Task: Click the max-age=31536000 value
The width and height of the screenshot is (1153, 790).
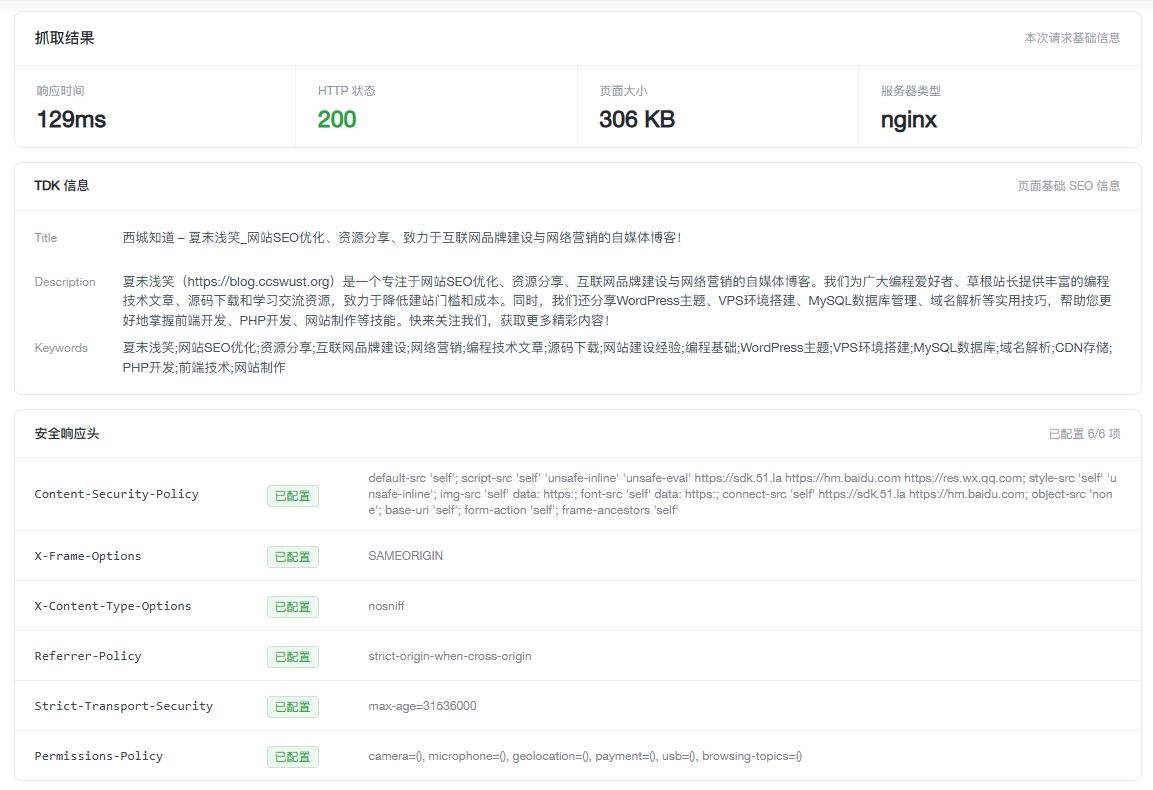Action: click(x=422, y=706)
